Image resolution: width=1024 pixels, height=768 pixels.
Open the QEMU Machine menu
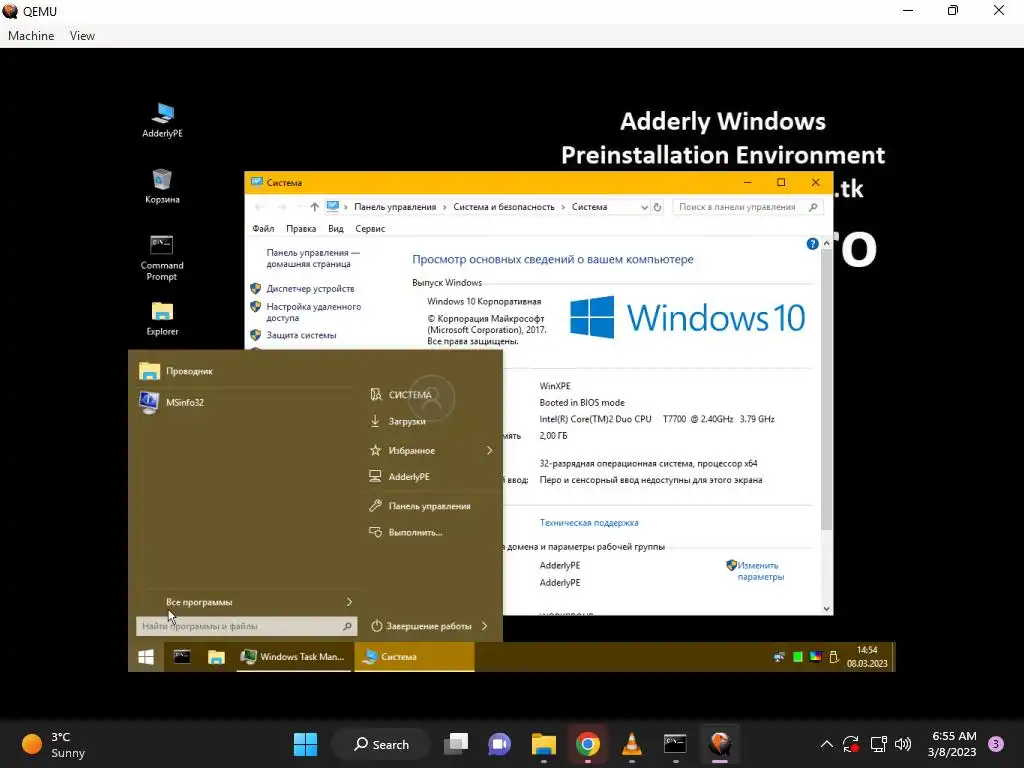[x=31, y=36]
